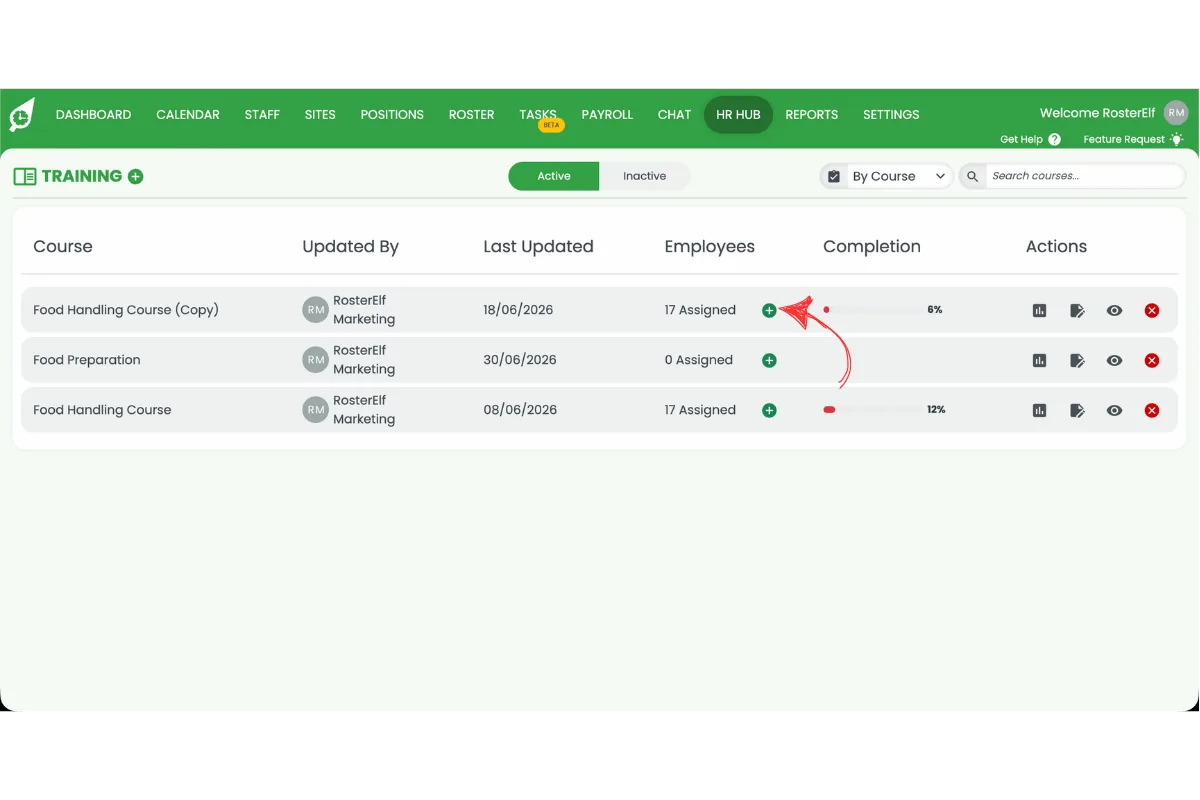Click the date 30/06/2026
The image size is (1200, 800).
[x=520, y=360]
